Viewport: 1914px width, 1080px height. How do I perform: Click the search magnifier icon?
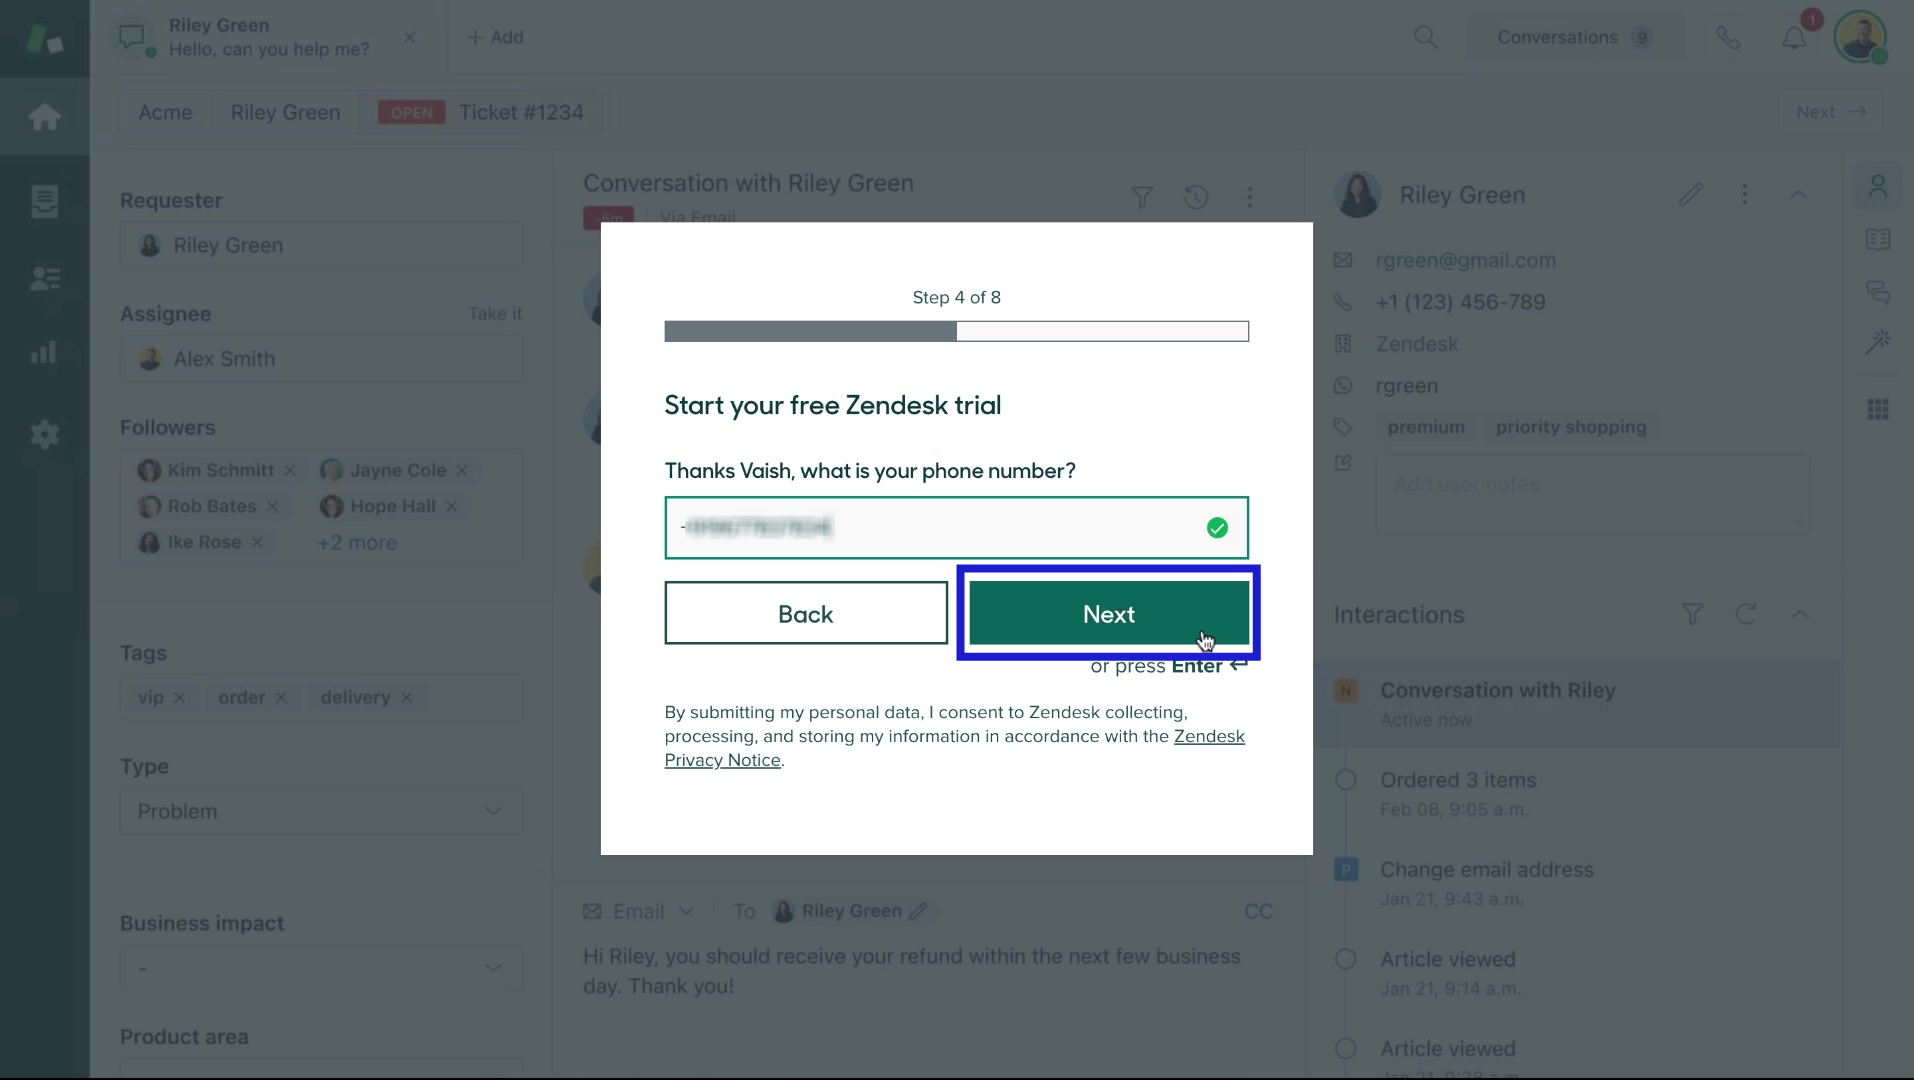1425,38
